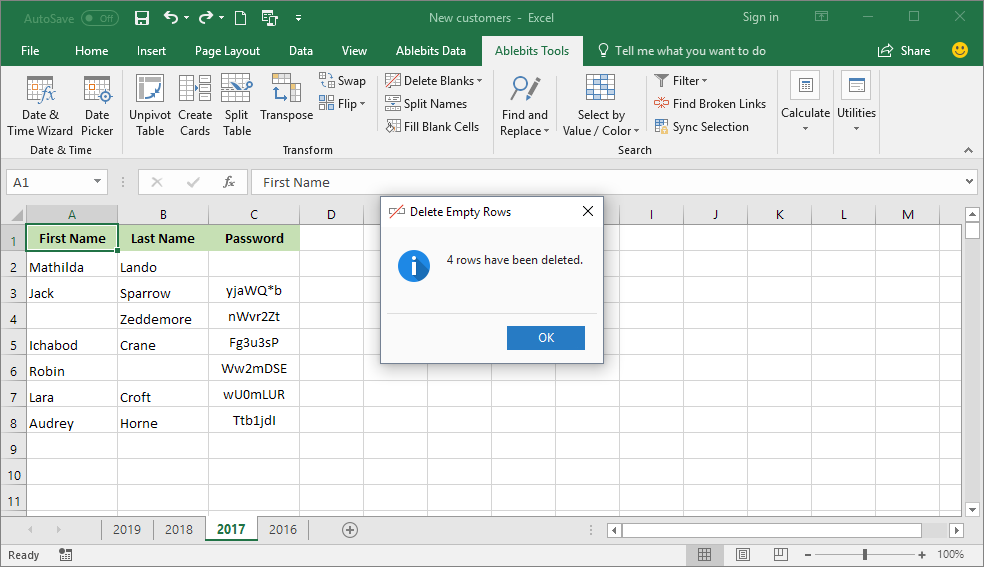This screenshot has width=984, height=567.
Task: Switch to Page Layout view in status bar
Action: [x=743, y=554]
